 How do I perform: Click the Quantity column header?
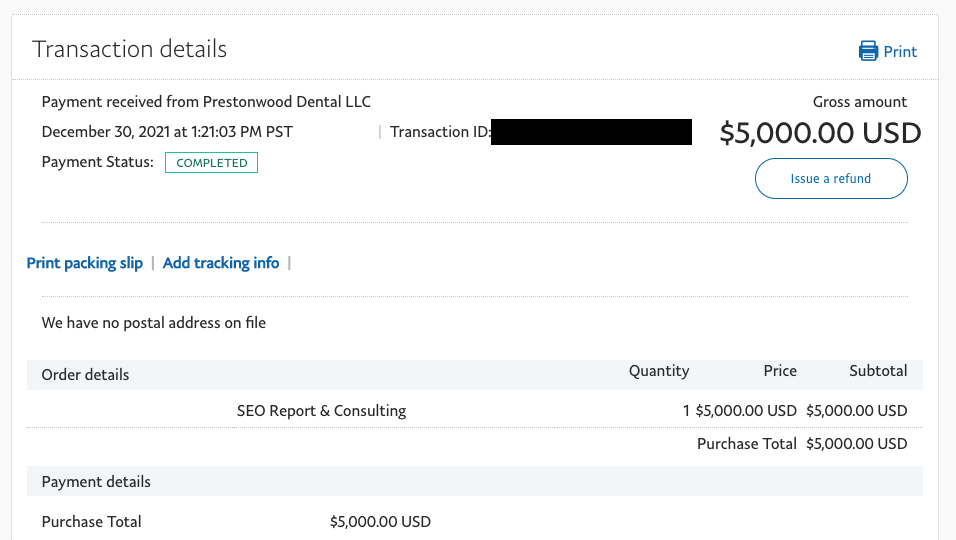click(x=659, y=371)
